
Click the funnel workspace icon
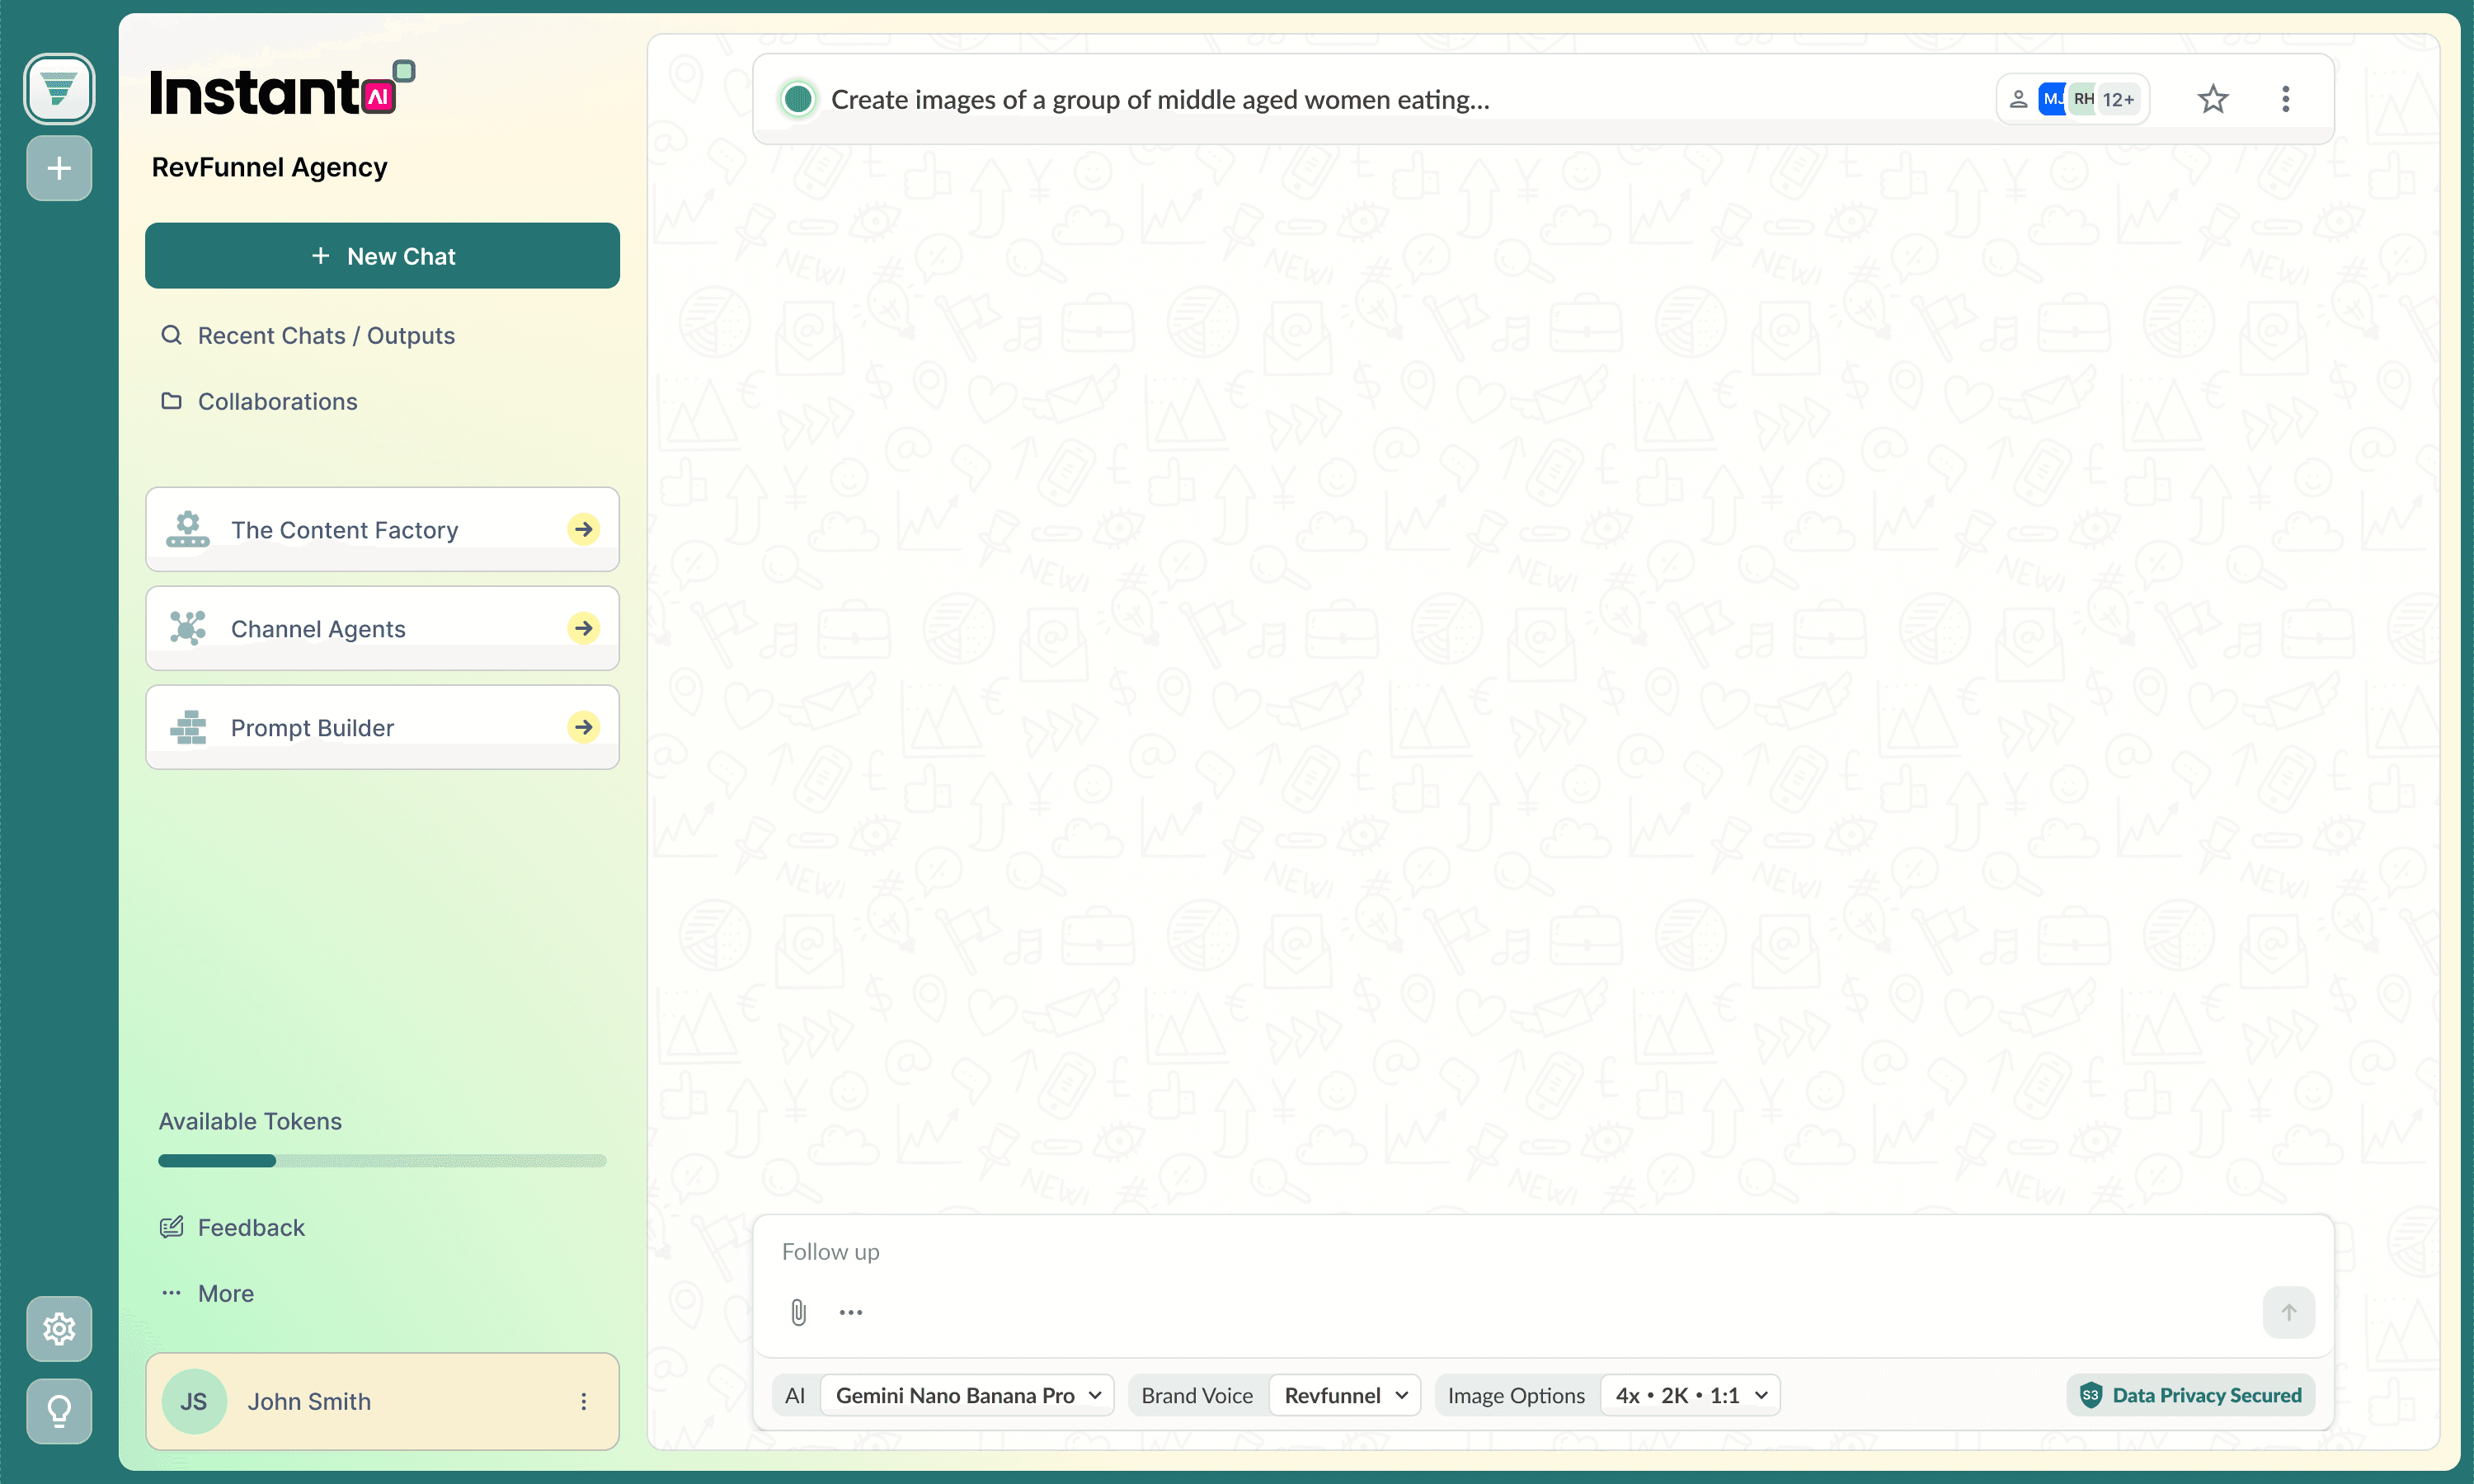tap(59, 89)
